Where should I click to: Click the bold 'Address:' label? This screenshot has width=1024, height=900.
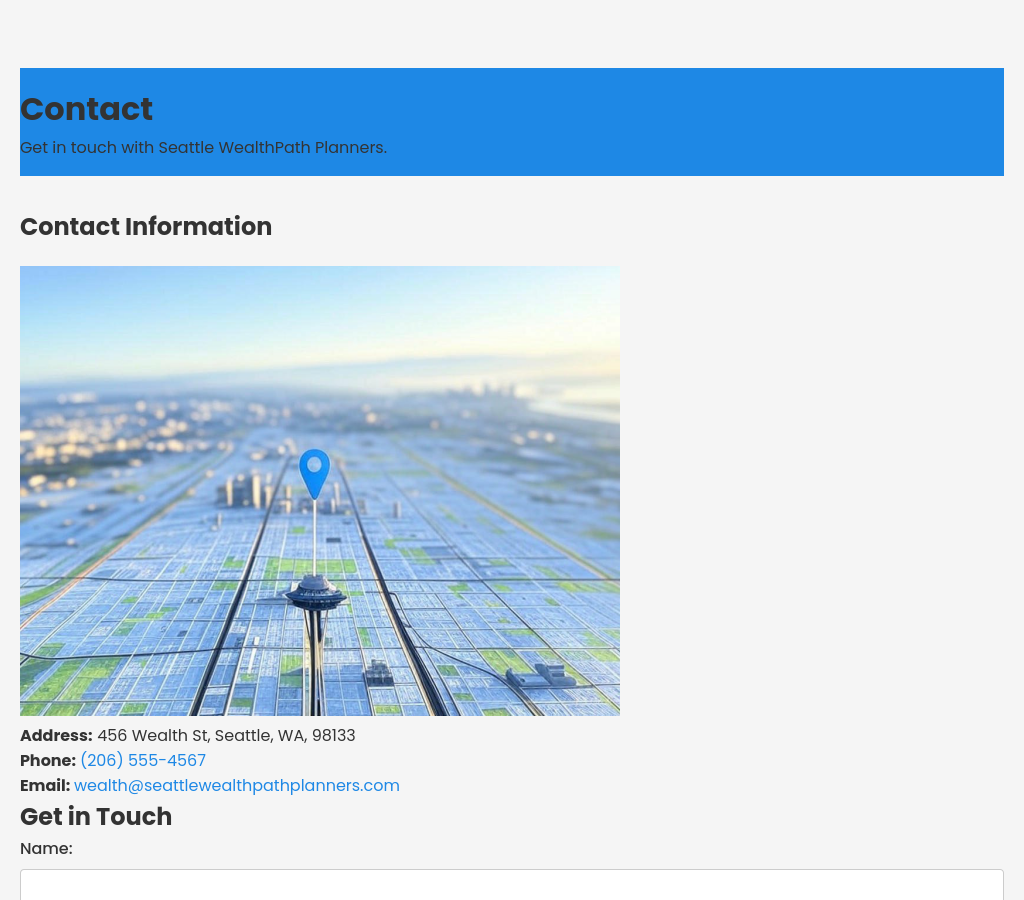pyautogui.click(x=56, y=736)
